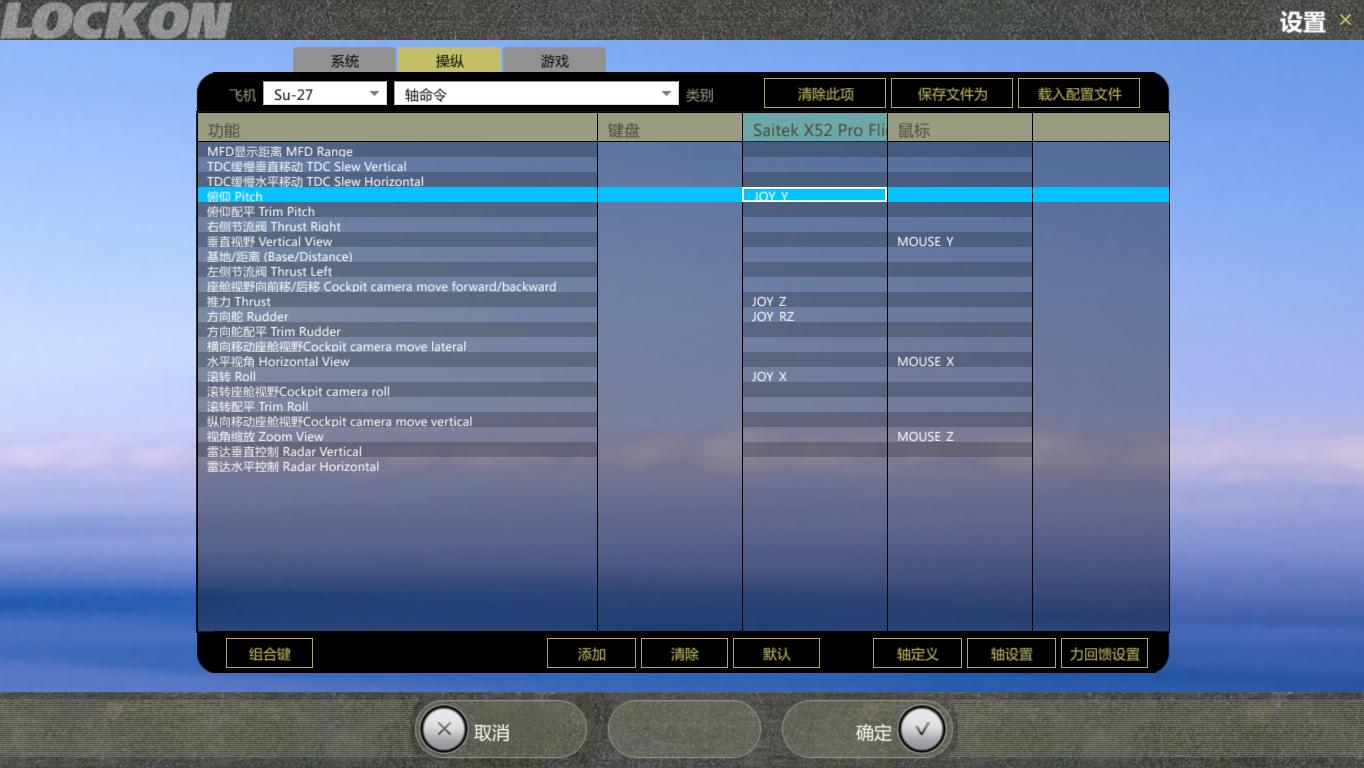Select the JOY_Y binding cell for Pitch
This screenshot has height=768, width=1364.
[x=814, y=195]
